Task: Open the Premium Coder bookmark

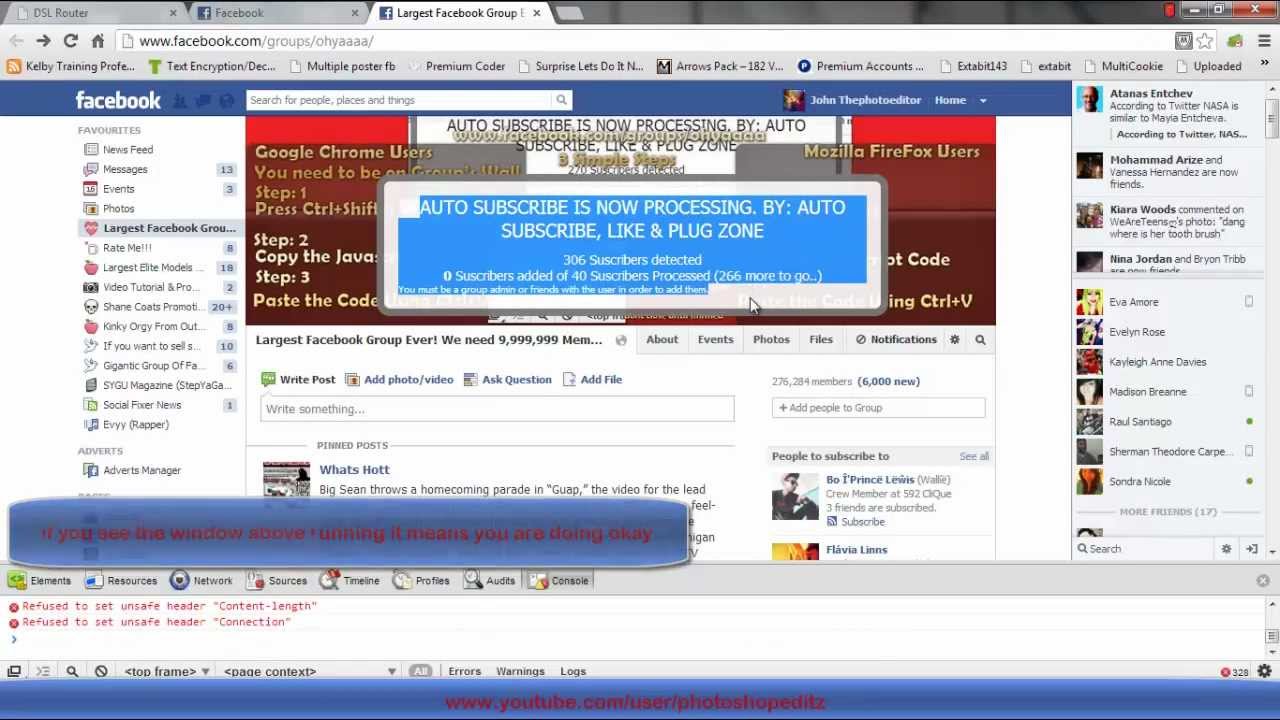Action: pyautogui.click(x=456, y=66)
